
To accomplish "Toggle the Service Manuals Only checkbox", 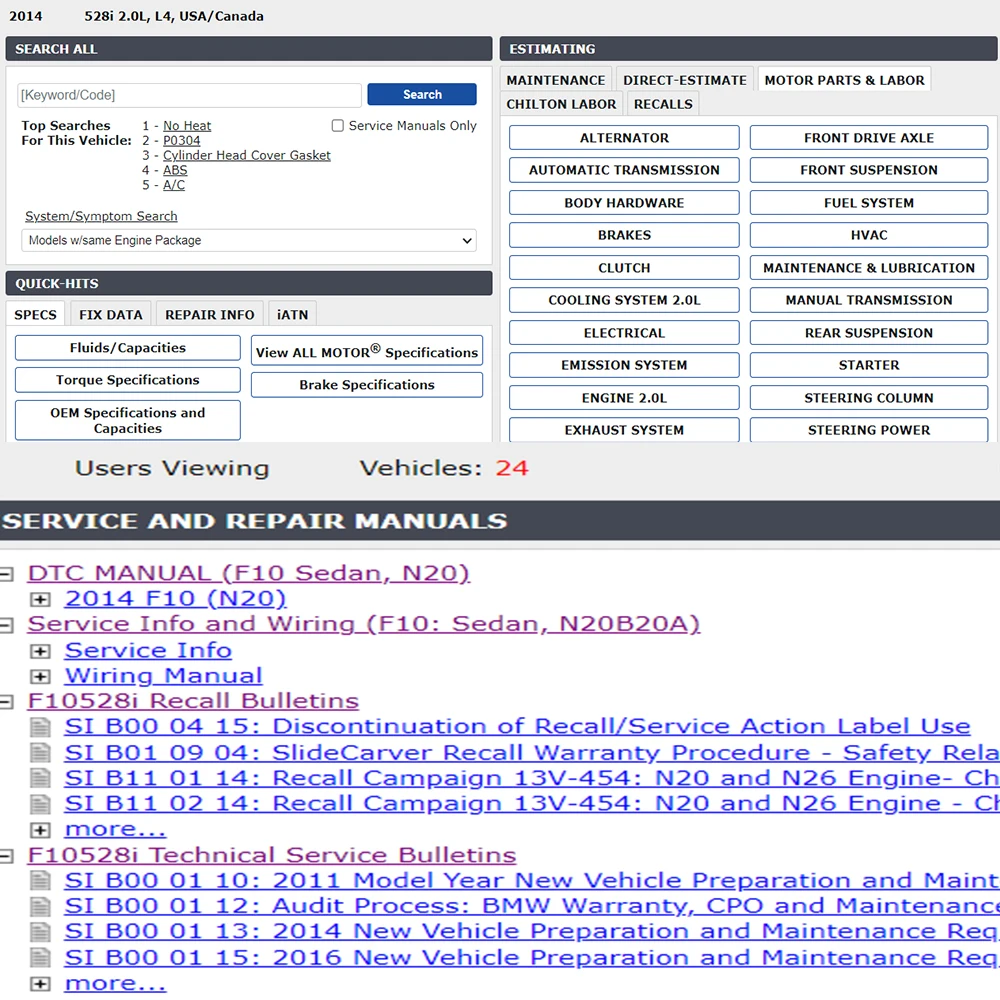I will point(337,126).
